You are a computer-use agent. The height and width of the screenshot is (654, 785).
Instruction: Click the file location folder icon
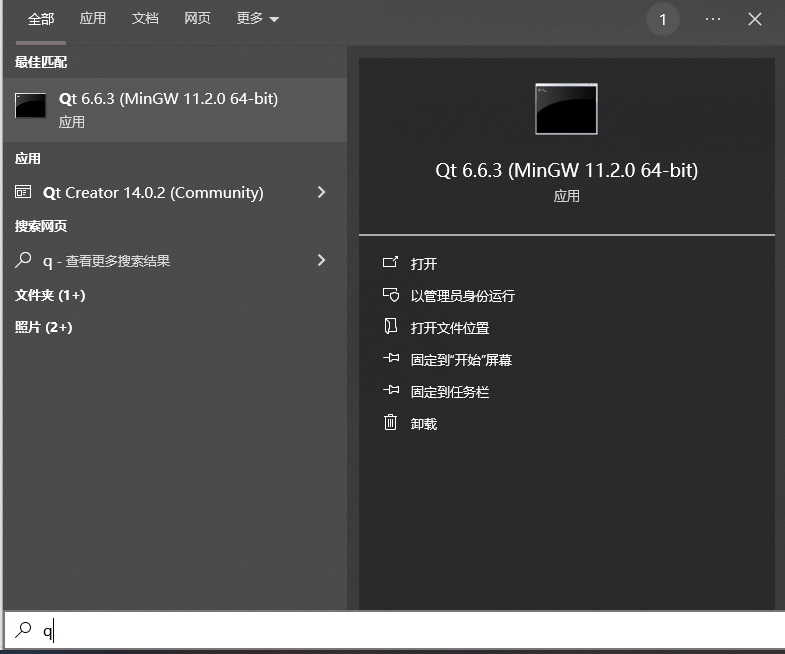[x=390, y=326]
